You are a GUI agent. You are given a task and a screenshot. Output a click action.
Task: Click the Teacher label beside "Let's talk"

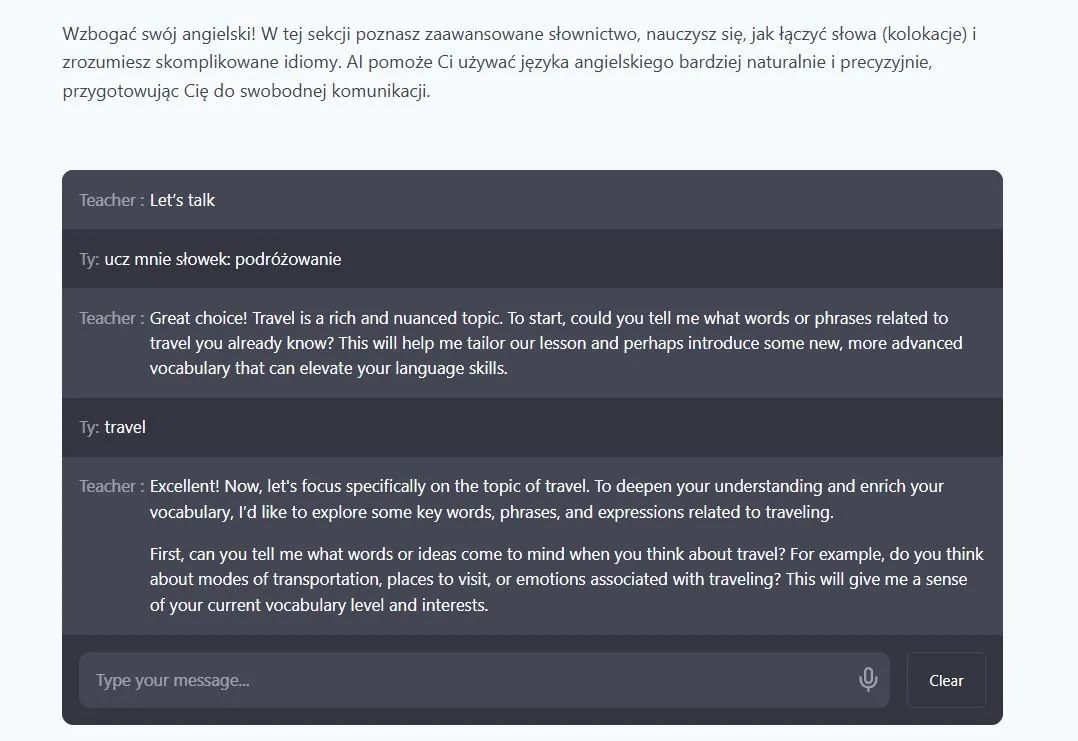click(x=111, y=200)
